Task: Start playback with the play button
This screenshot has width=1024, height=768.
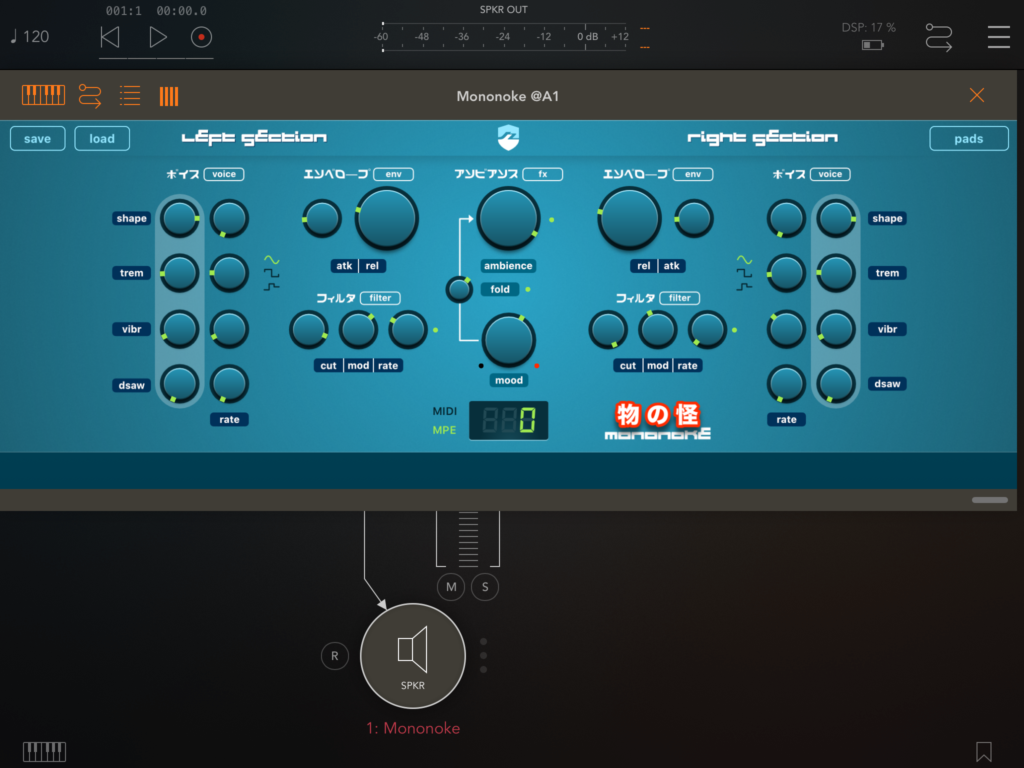Action: (x=157, y=37)
